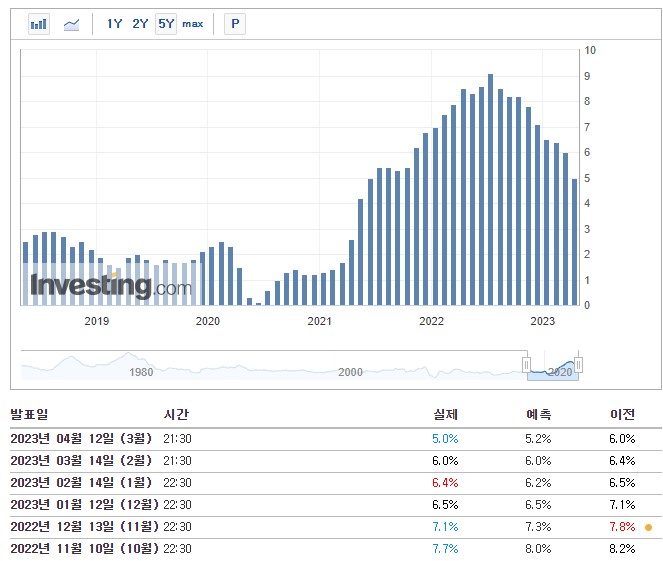The height and width of the screenshot is (561, 663).
Task: Click the 6.2% forecast value
Action: tap(538, 483)
